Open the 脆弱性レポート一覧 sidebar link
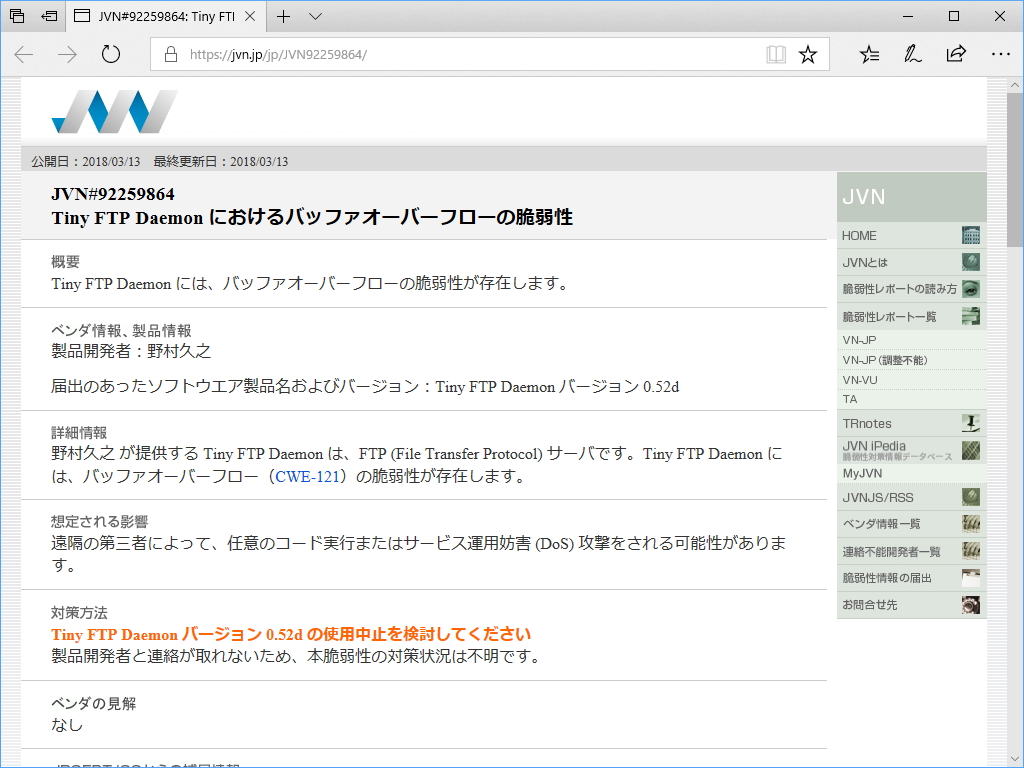Screen dimensions: 1024x768 click(969, 313)
